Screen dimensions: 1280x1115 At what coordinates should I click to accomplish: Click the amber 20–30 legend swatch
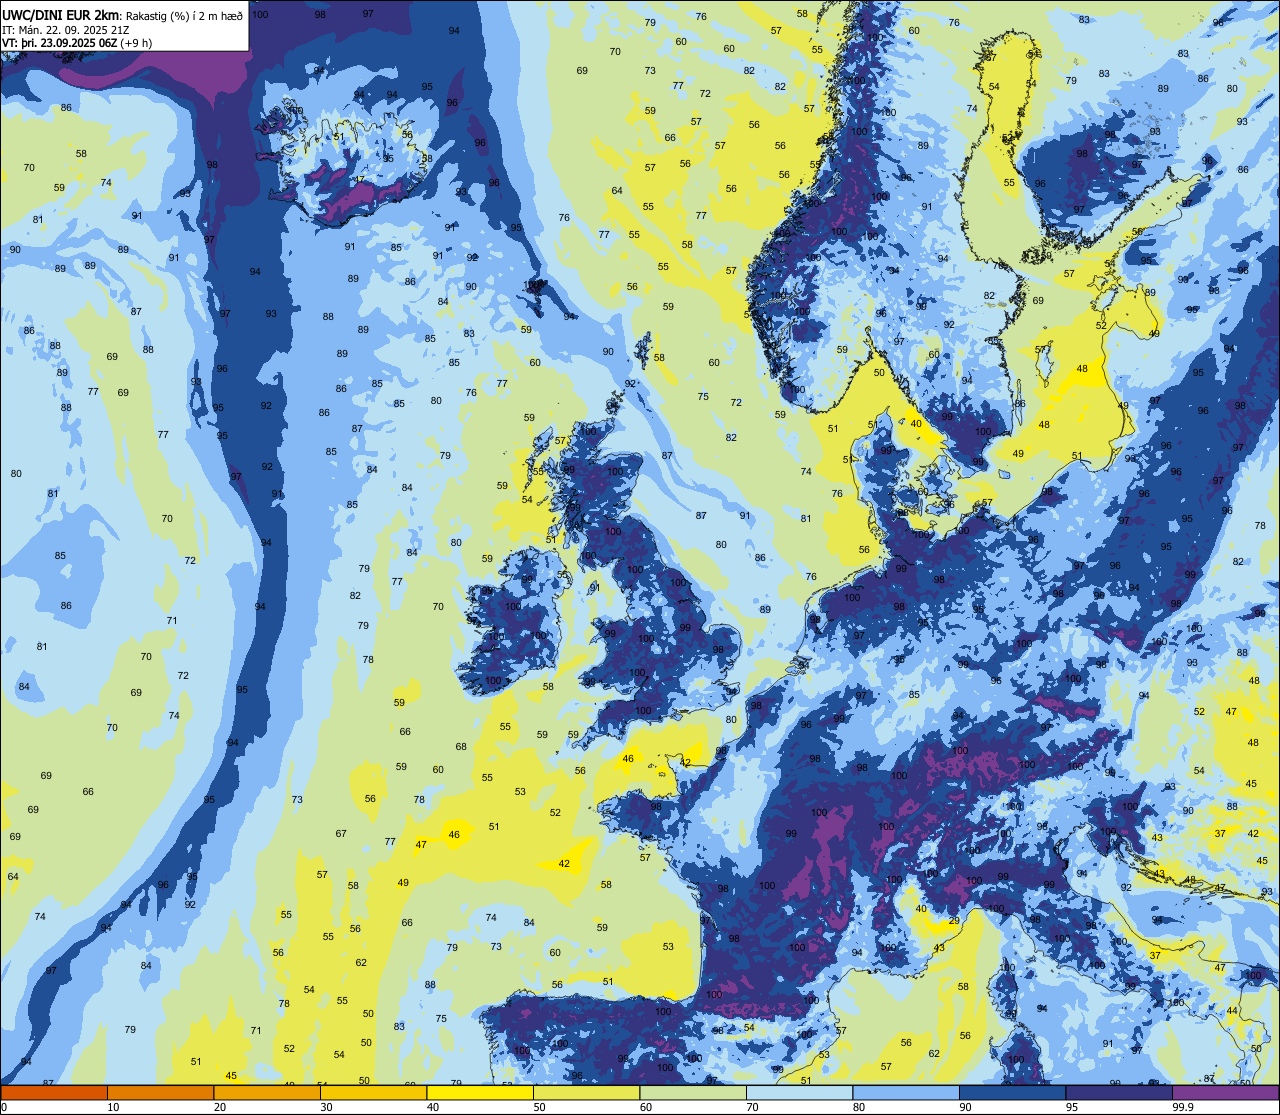267,1092
